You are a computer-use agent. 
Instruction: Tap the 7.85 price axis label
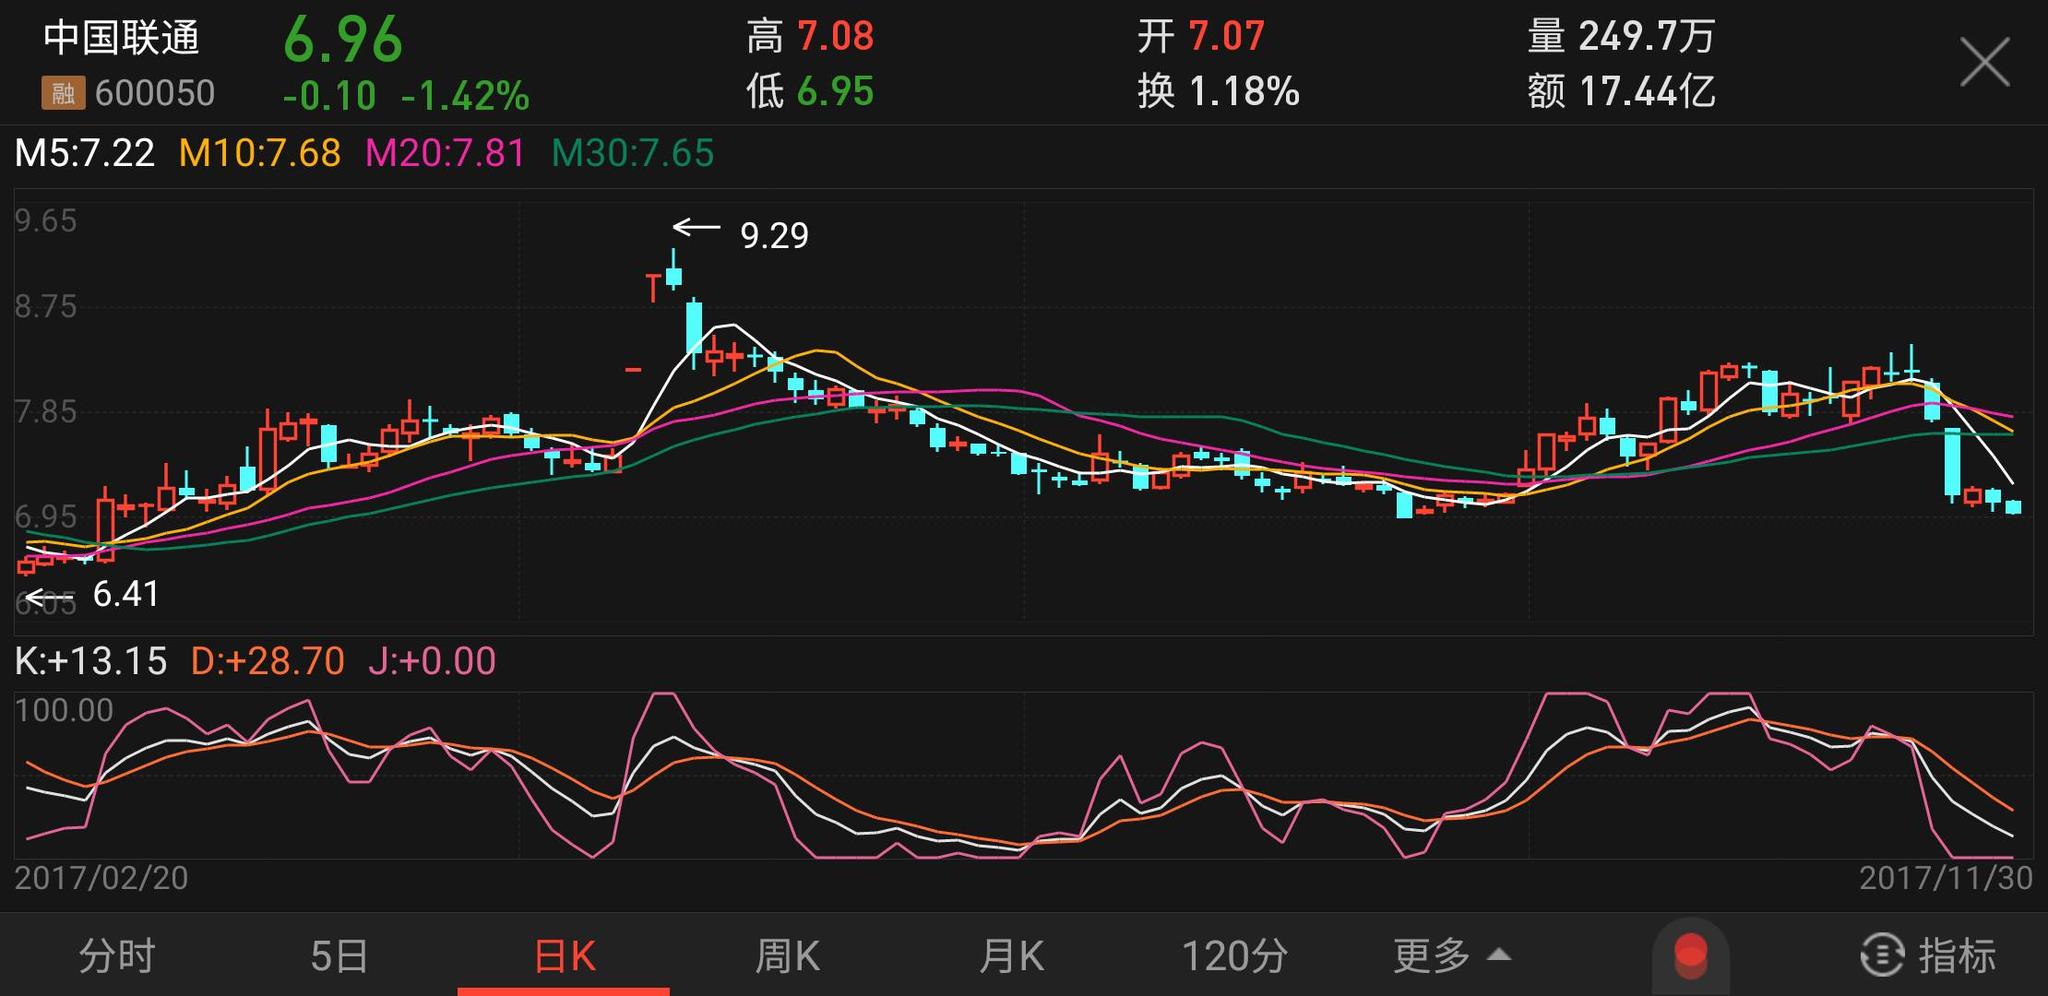coord(46,411)
